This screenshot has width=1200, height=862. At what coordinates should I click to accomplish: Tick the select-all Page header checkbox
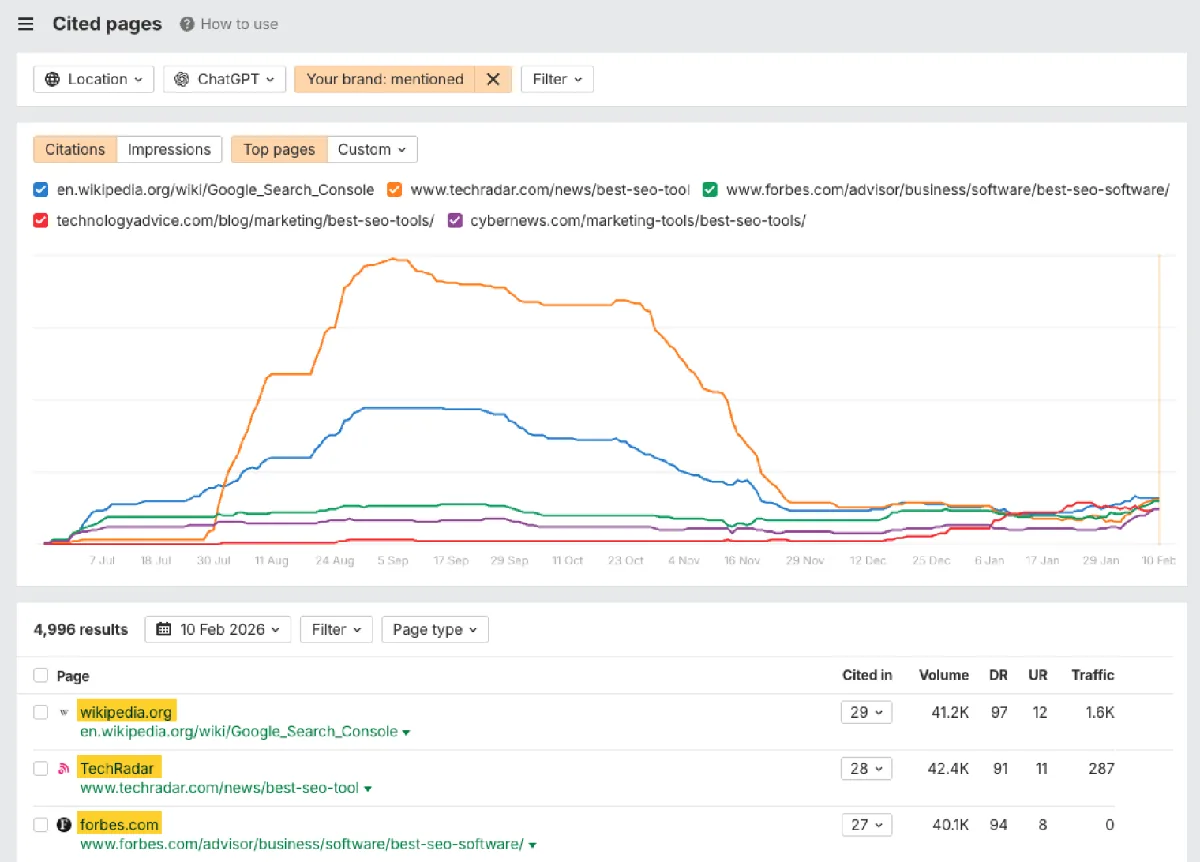click(40, 676)
